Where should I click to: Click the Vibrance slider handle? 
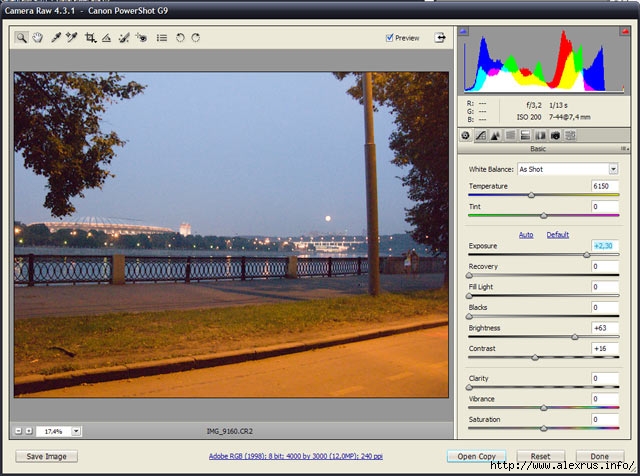544,408
